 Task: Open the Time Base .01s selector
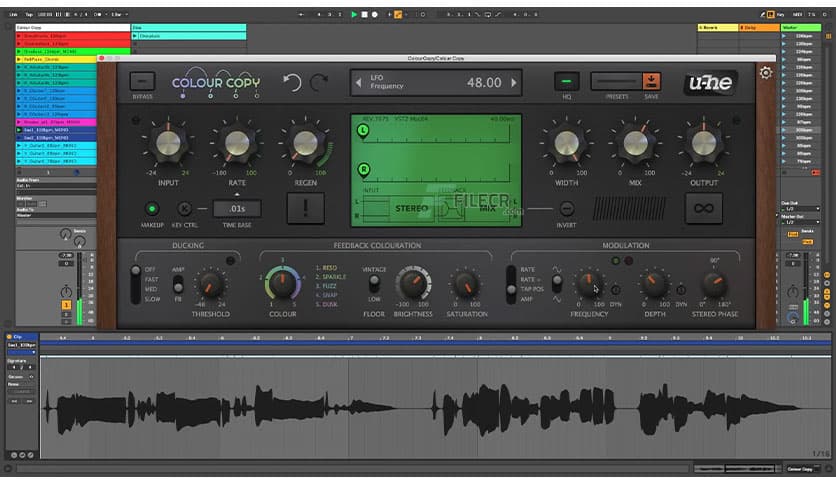coord(237,209)
